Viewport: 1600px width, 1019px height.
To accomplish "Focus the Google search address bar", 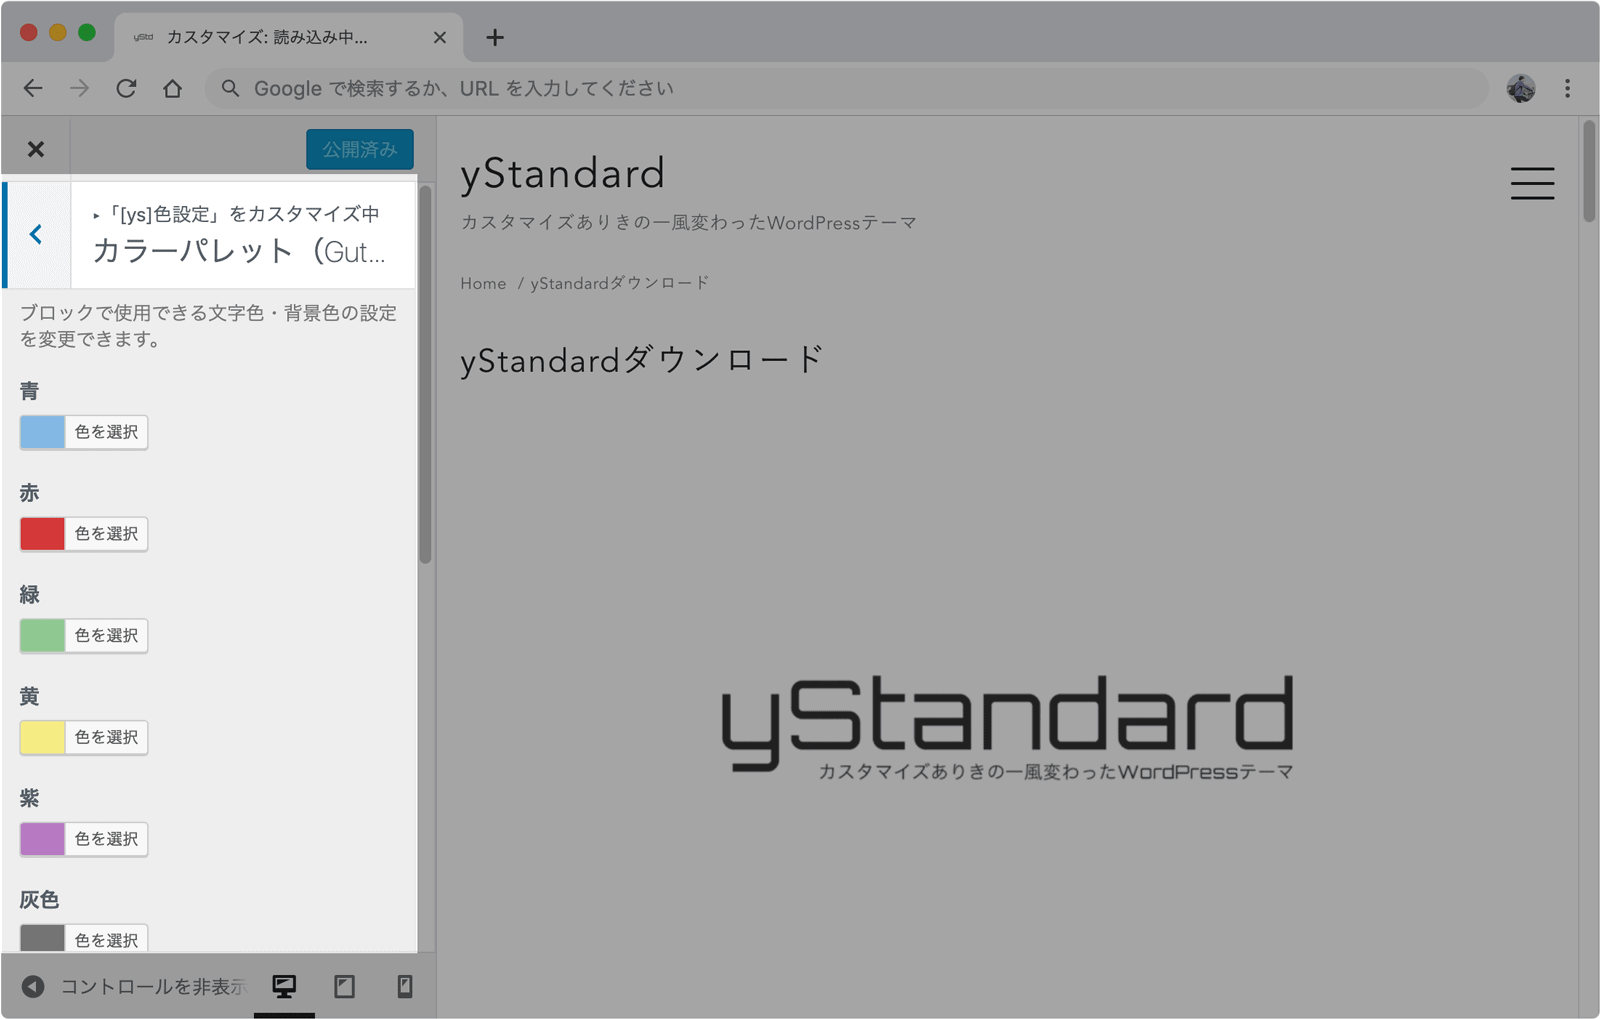I will [x=846, y=88].
